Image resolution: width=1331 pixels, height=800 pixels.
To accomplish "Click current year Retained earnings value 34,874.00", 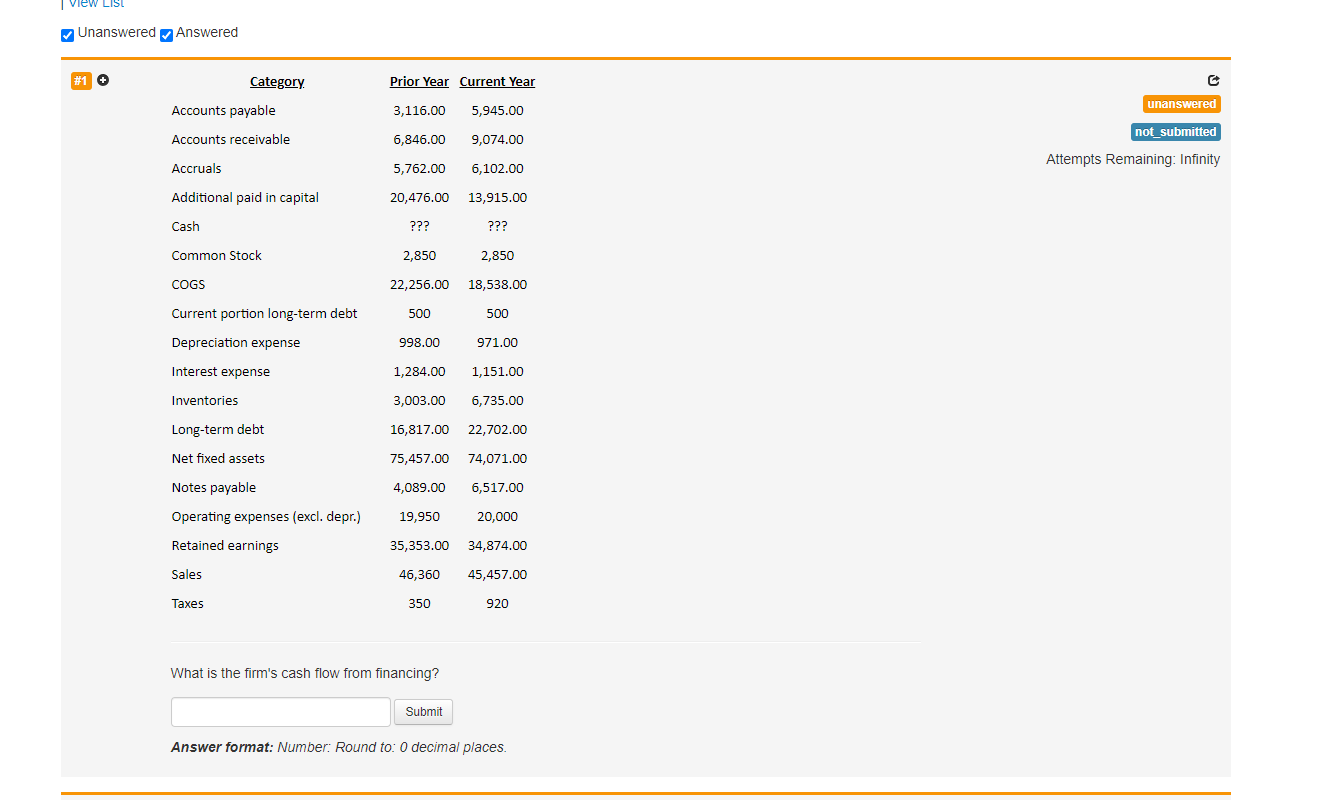I will (497, 546).
